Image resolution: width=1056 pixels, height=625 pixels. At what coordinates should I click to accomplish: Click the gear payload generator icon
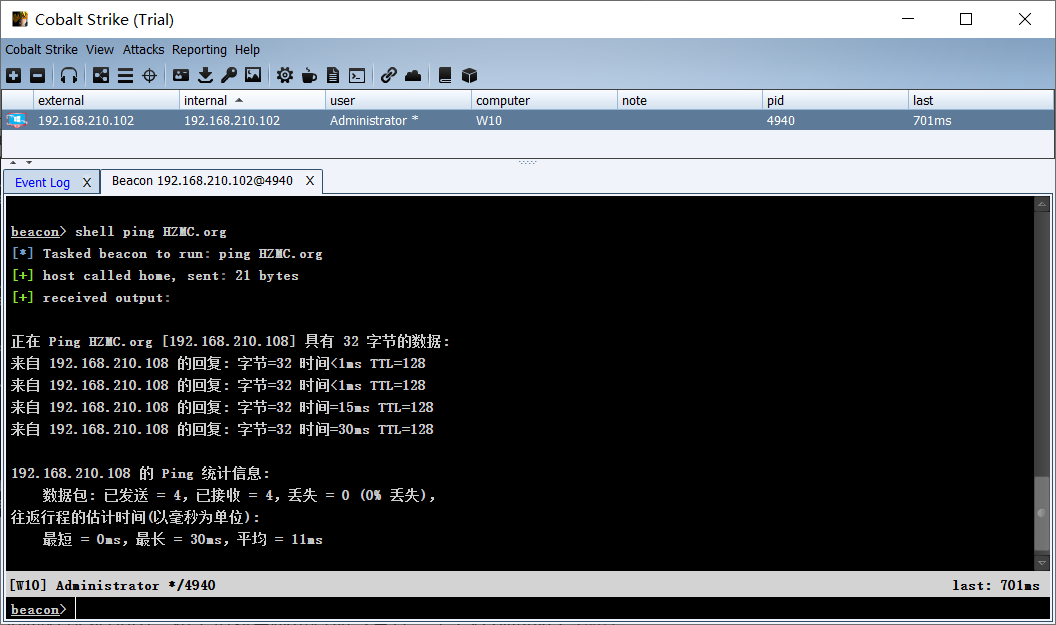285,75
